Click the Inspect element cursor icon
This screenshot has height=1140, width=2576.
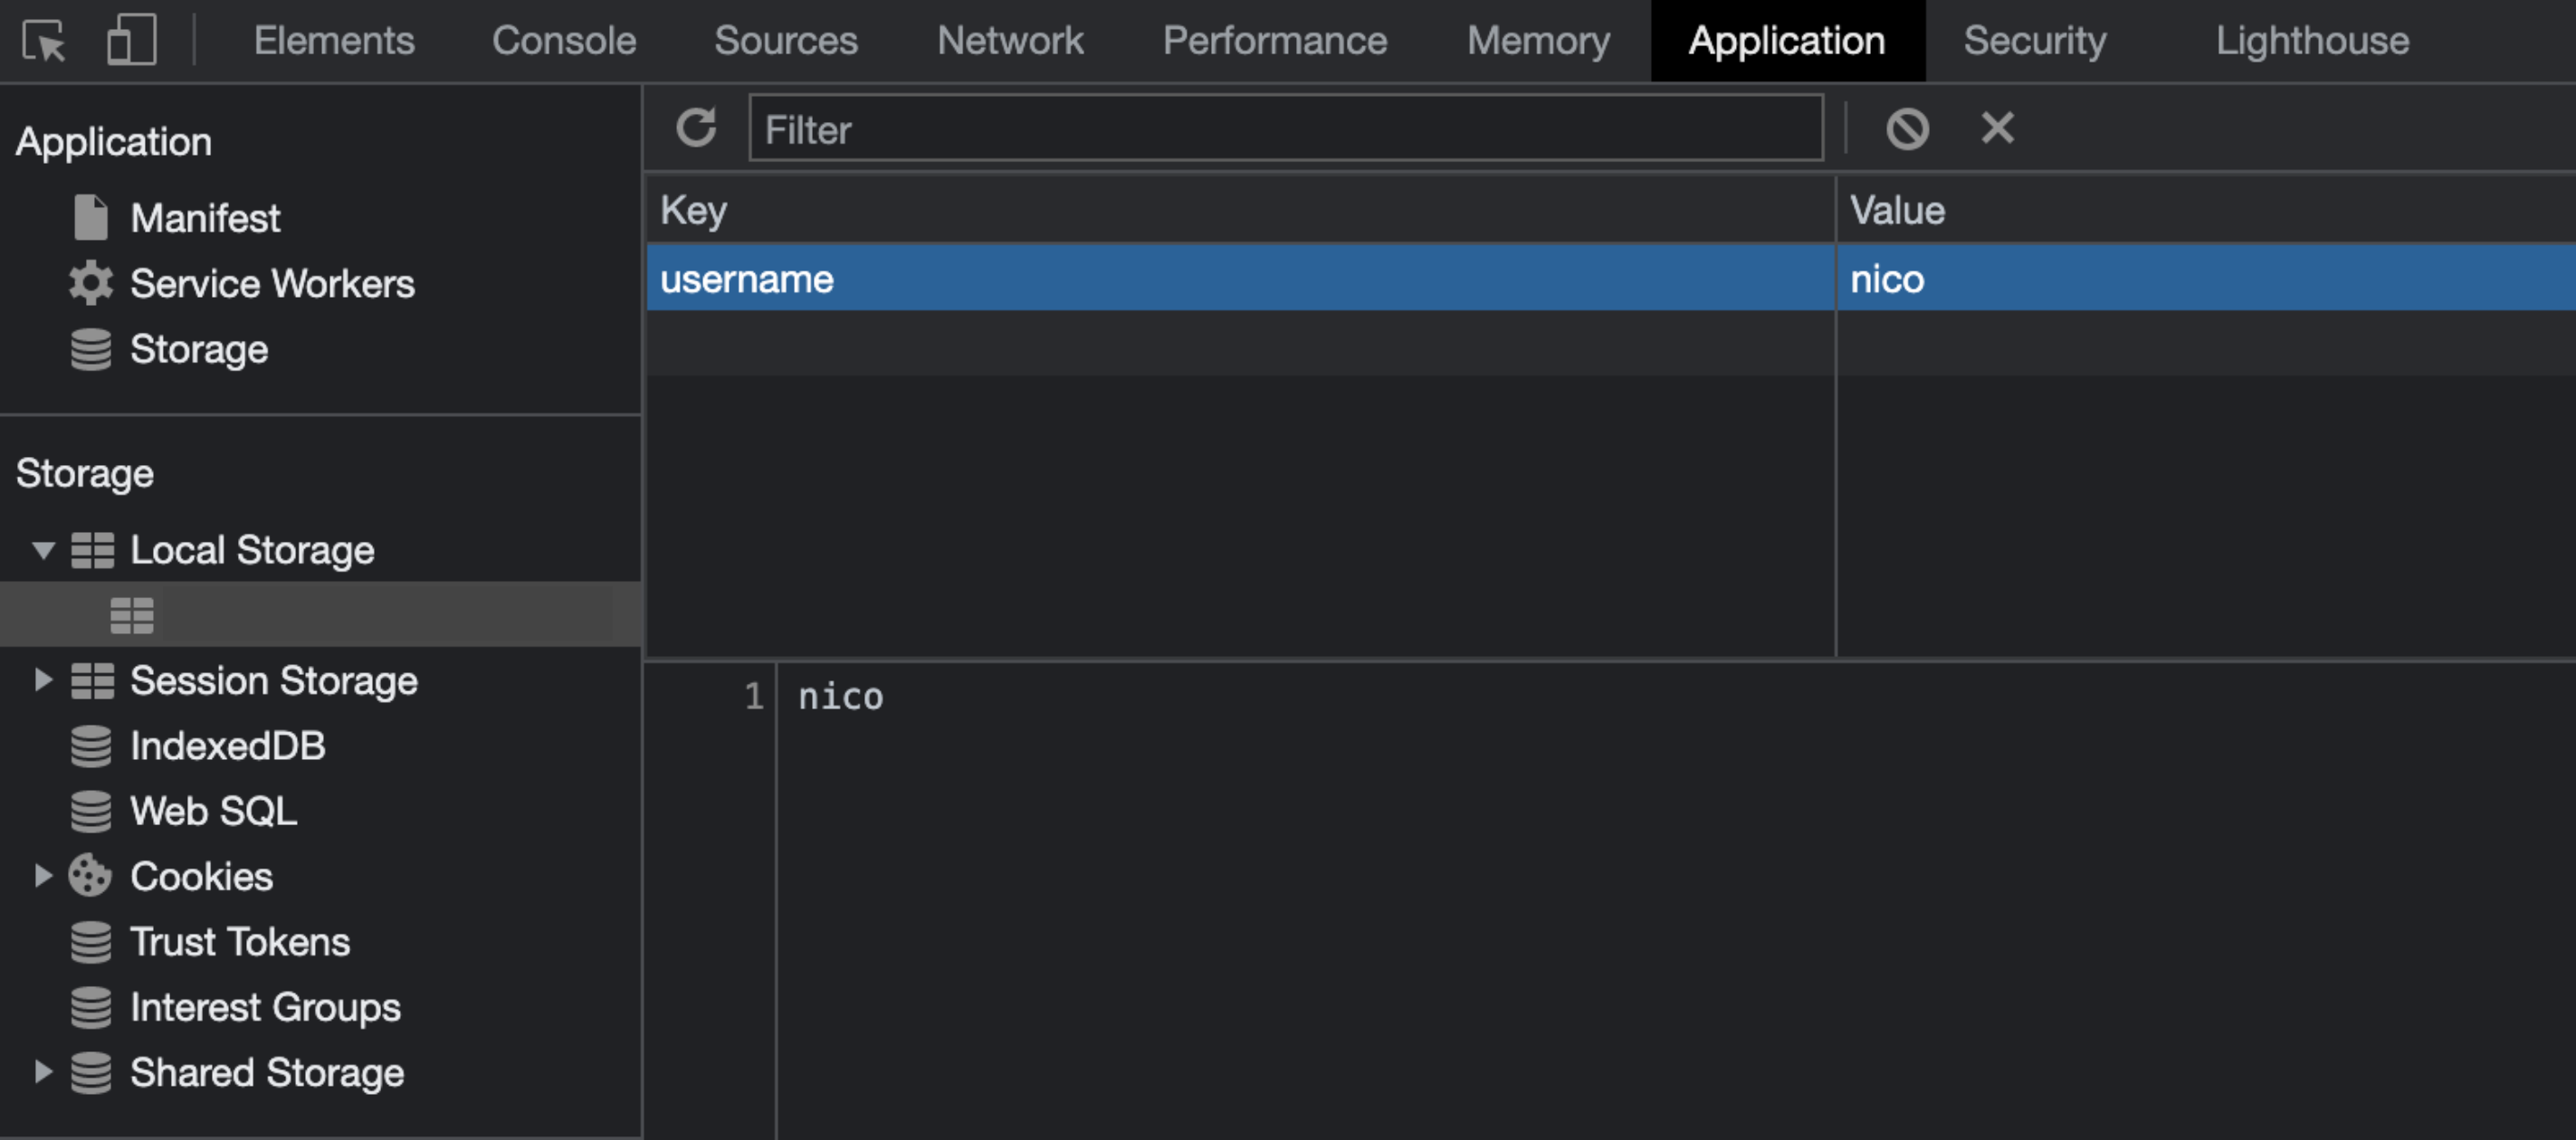(42, 40)
